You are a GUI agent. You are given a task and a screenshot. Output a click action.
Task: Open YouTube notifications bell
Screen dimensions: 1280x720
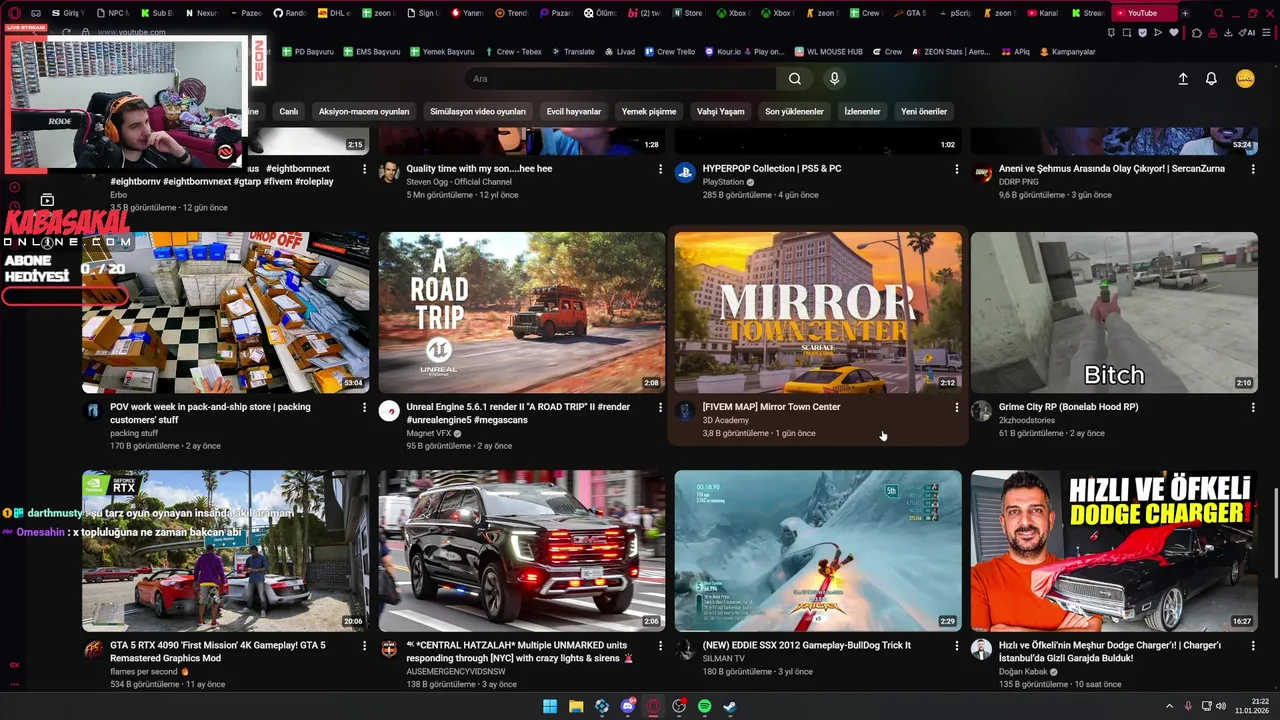[1211, 79]
